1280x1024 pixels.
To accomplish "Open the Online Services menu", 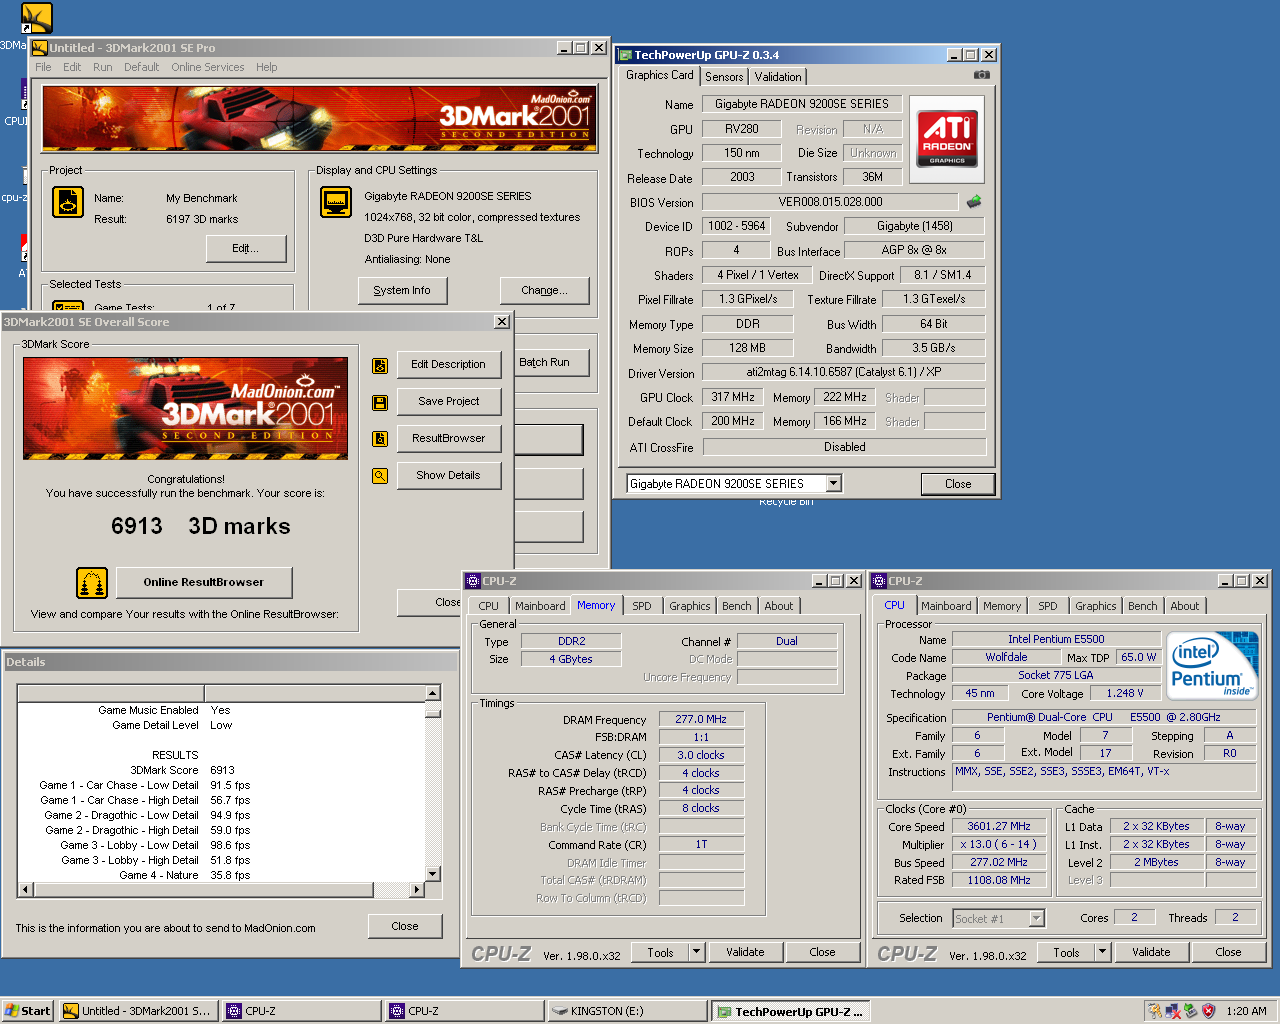I will click(x=207, y=67).
